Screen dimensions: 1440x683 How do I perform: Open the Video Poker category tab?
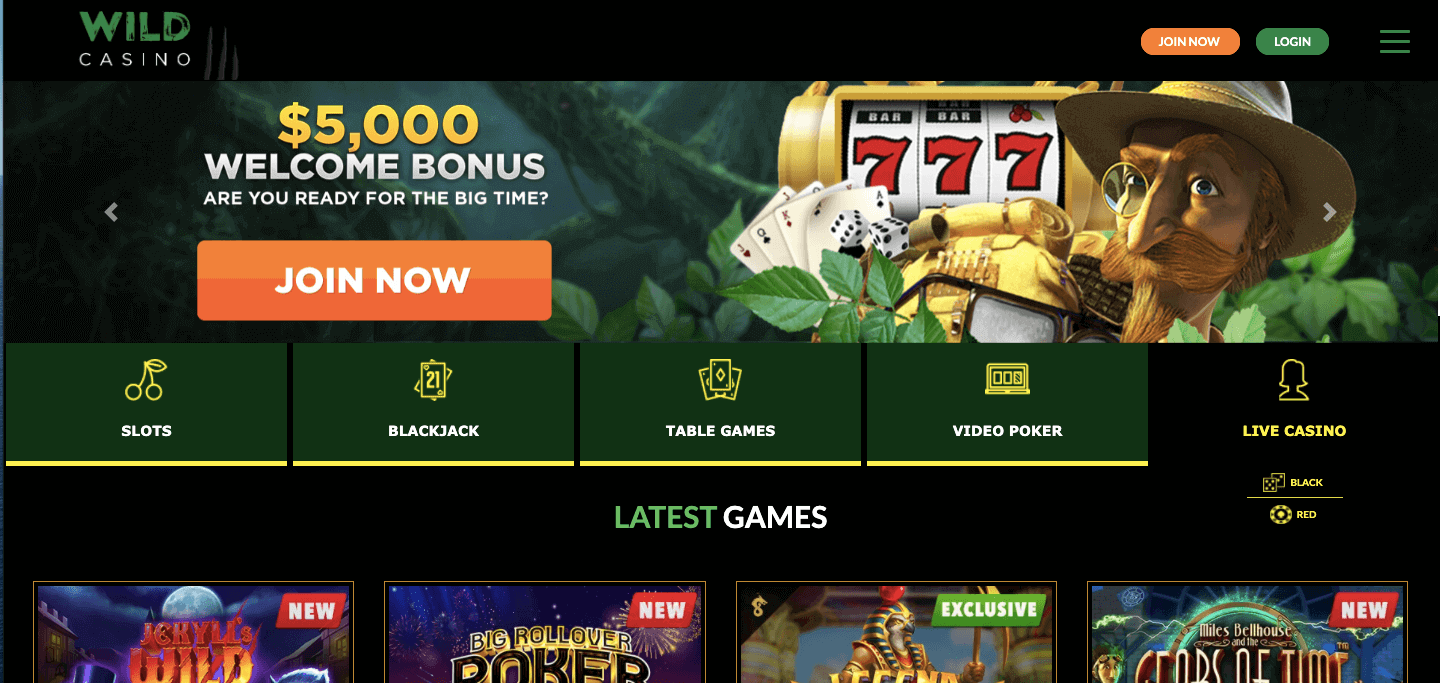[x=1007, y=404]
